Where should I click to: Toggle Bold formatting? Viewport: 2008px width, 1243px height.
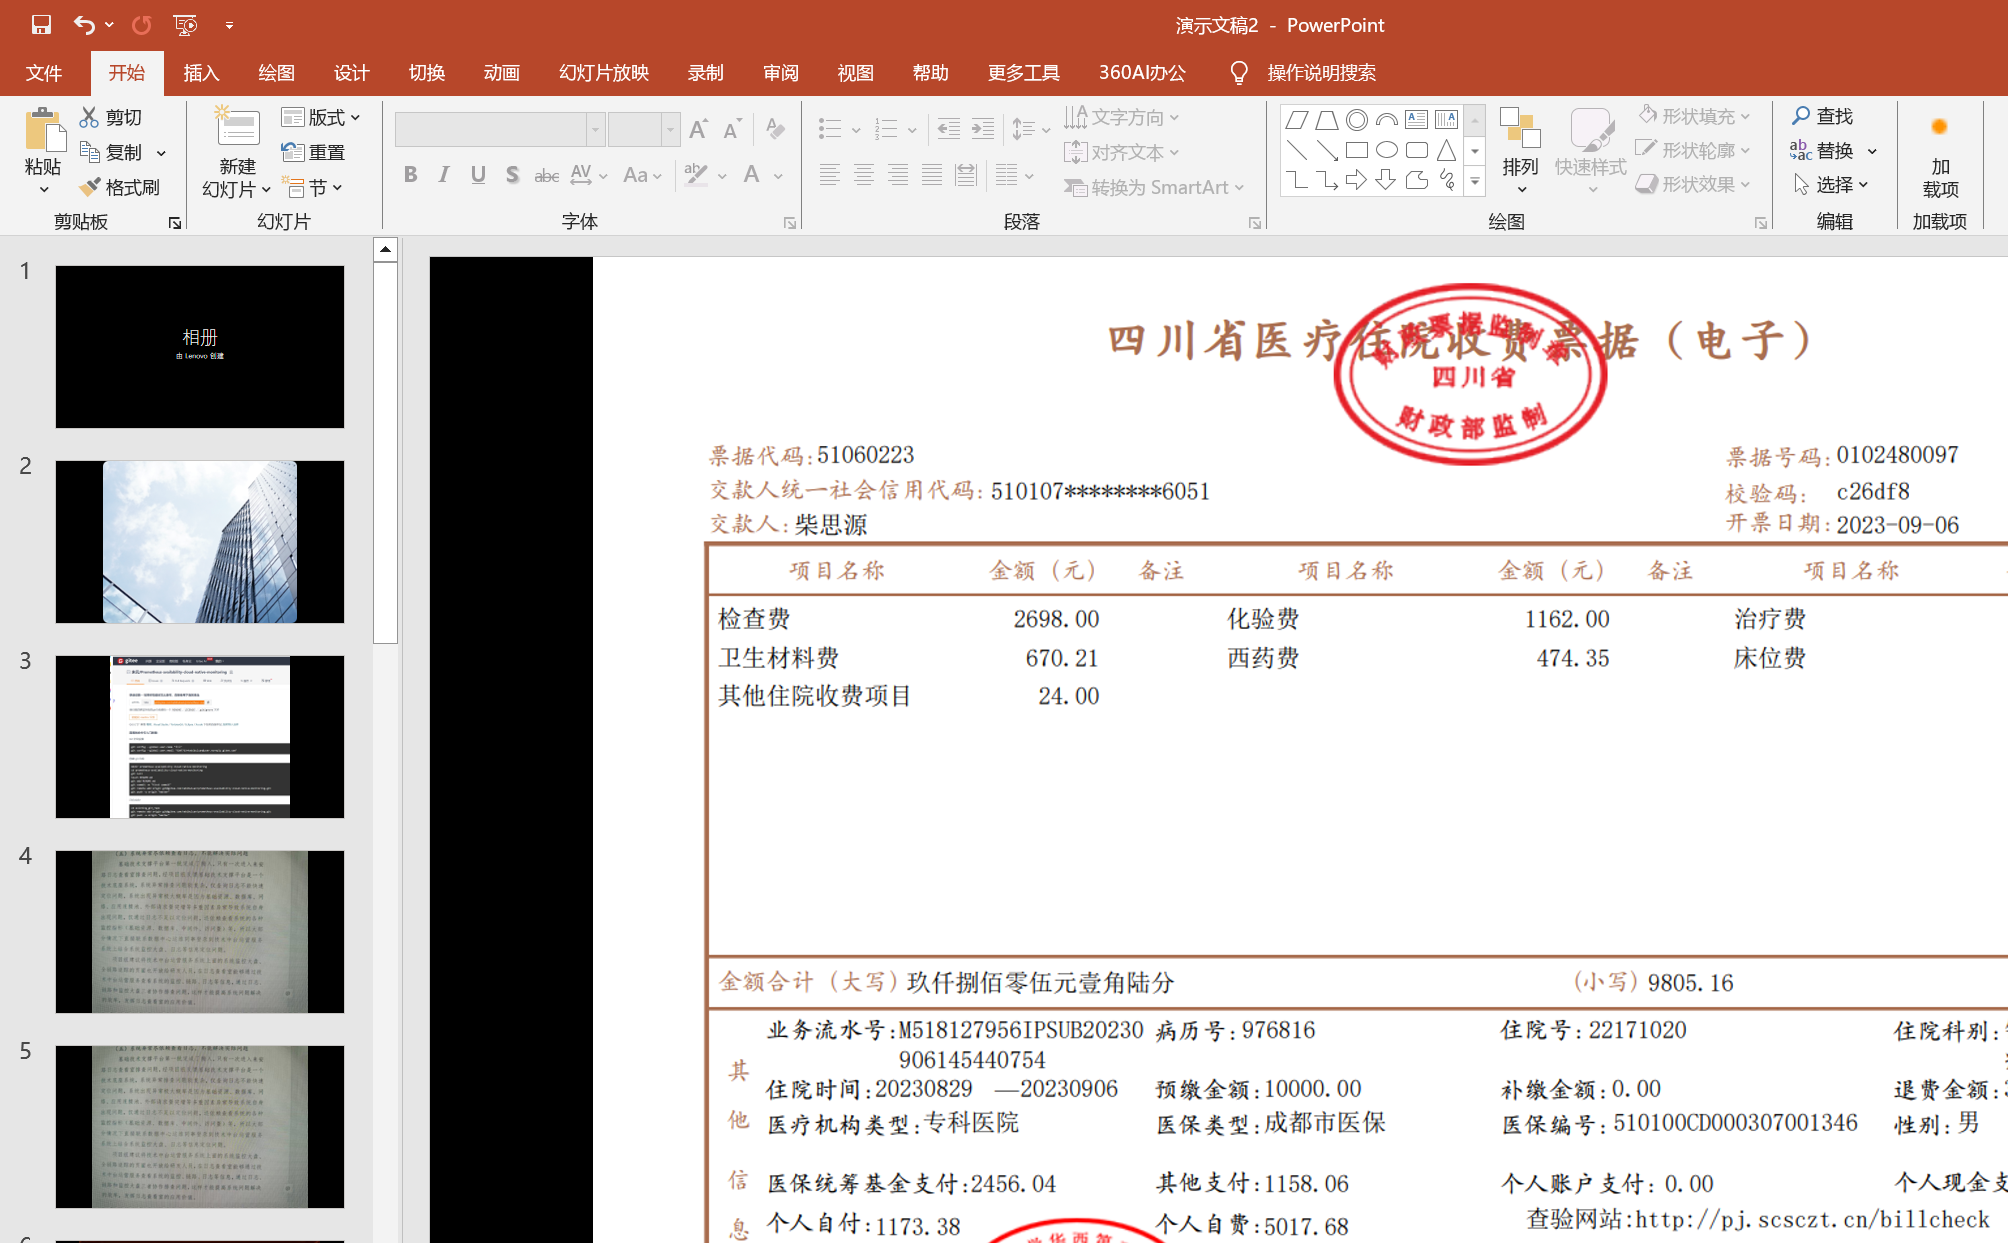point(410,175)
